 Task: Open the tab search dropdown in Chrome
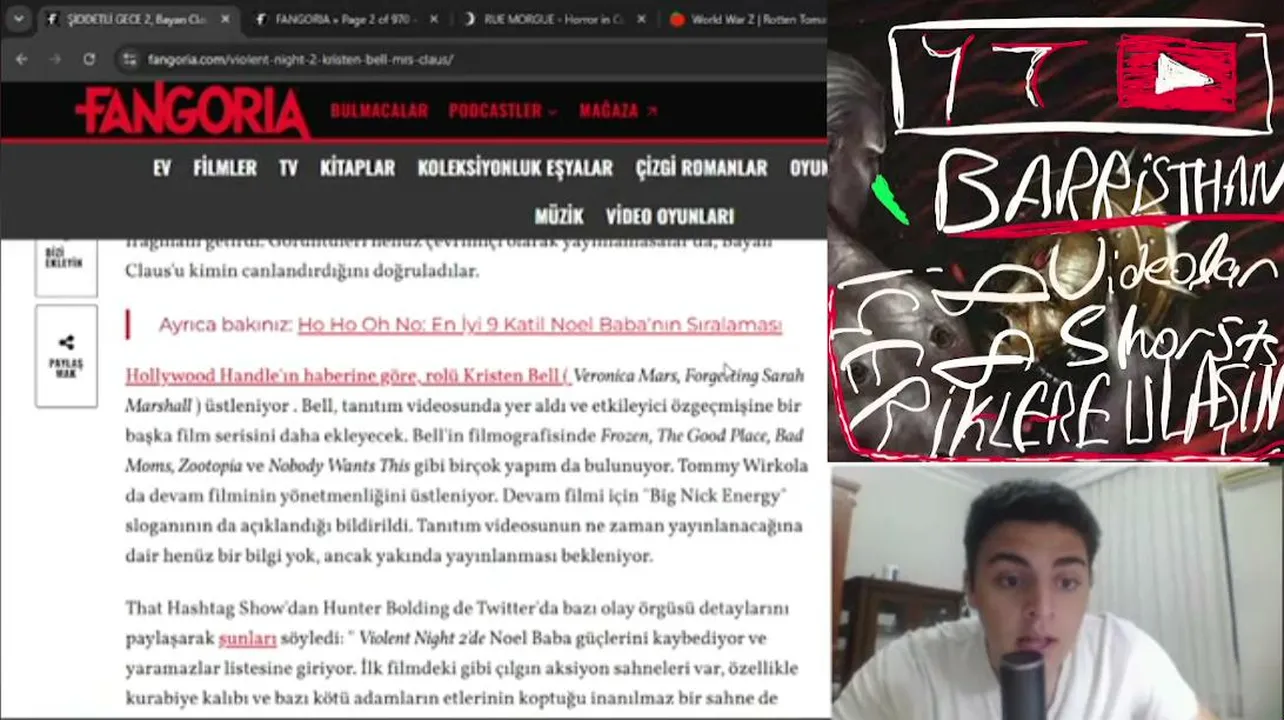pyautogui.click(x=18, y=19)
